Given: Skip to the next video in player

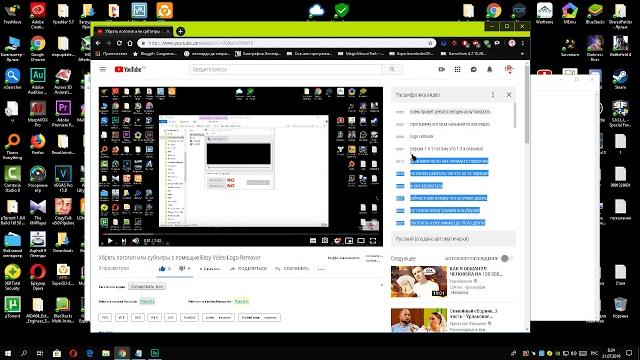Looking at the screenshot, I should tap(123, 241).
